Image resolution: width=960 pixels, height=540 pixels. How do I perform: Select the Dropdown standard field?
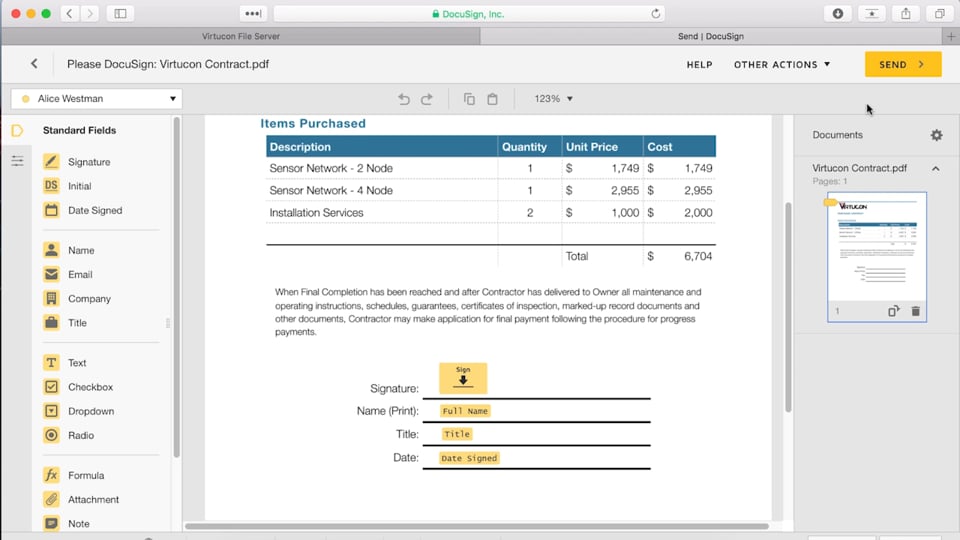(x=51, y=411)
